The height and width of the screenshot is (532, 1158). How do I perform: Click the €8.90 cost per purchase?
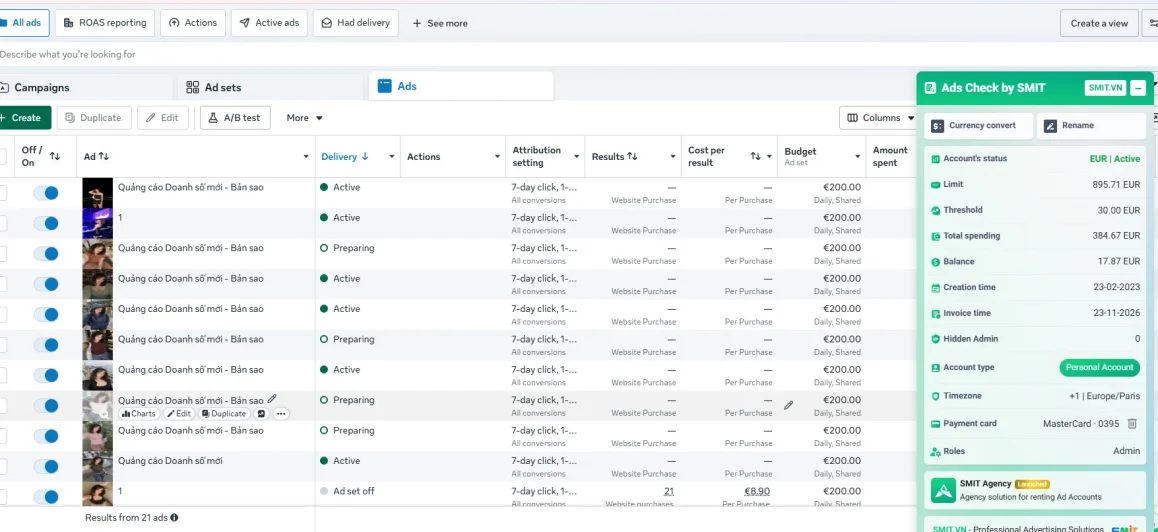(x=757, y=491)
